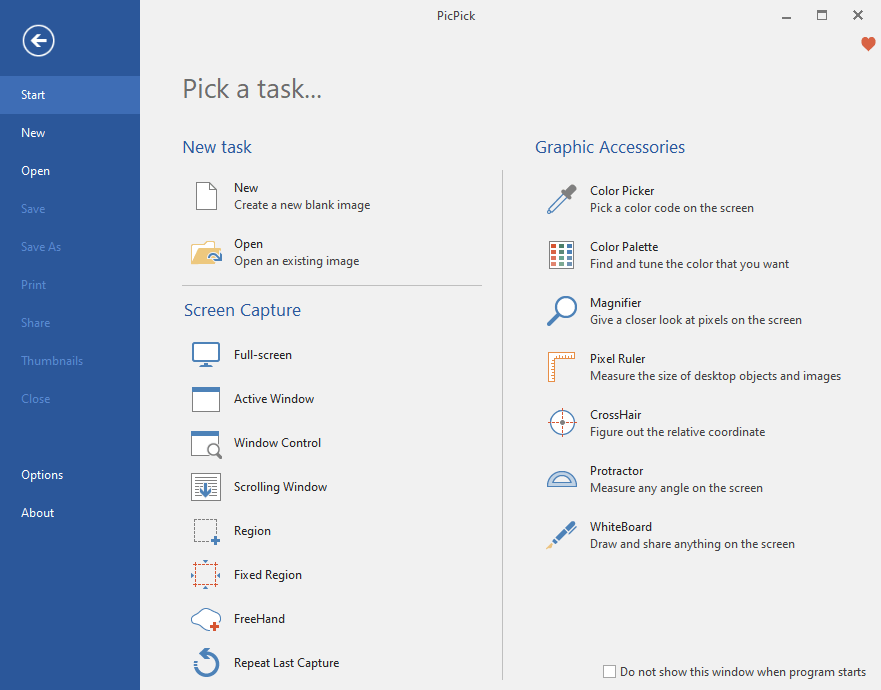881x690 pixels.
Task: Click the greyed Share sidebar item
Action: [x=70, y=323]
